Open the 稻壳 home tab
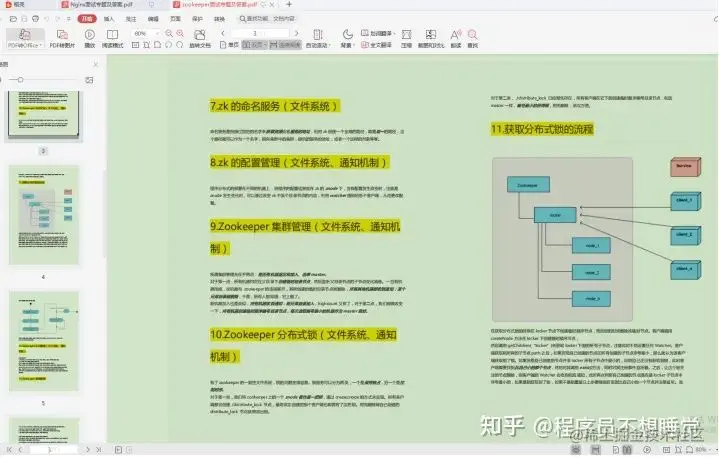Screen dimensions: 719x458 pos(16,5)
